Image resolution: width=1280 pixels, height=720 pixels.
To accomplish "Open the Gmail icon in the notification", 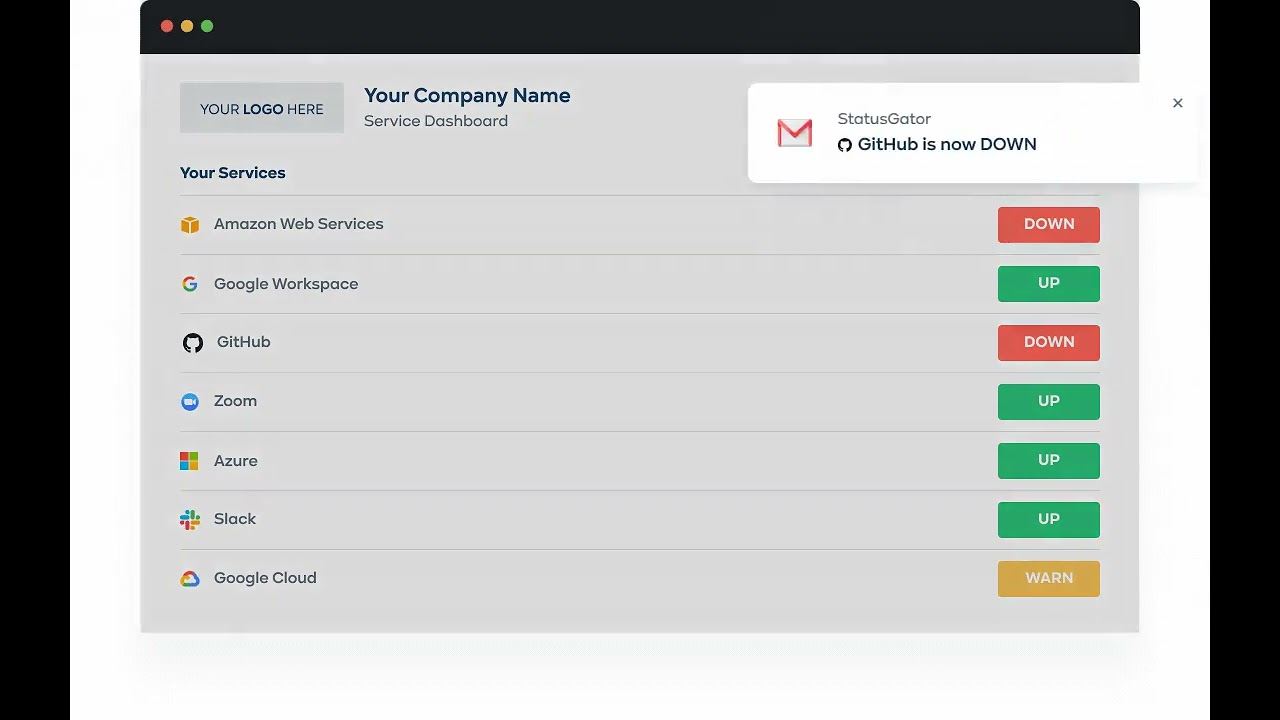I will [795, 133].
